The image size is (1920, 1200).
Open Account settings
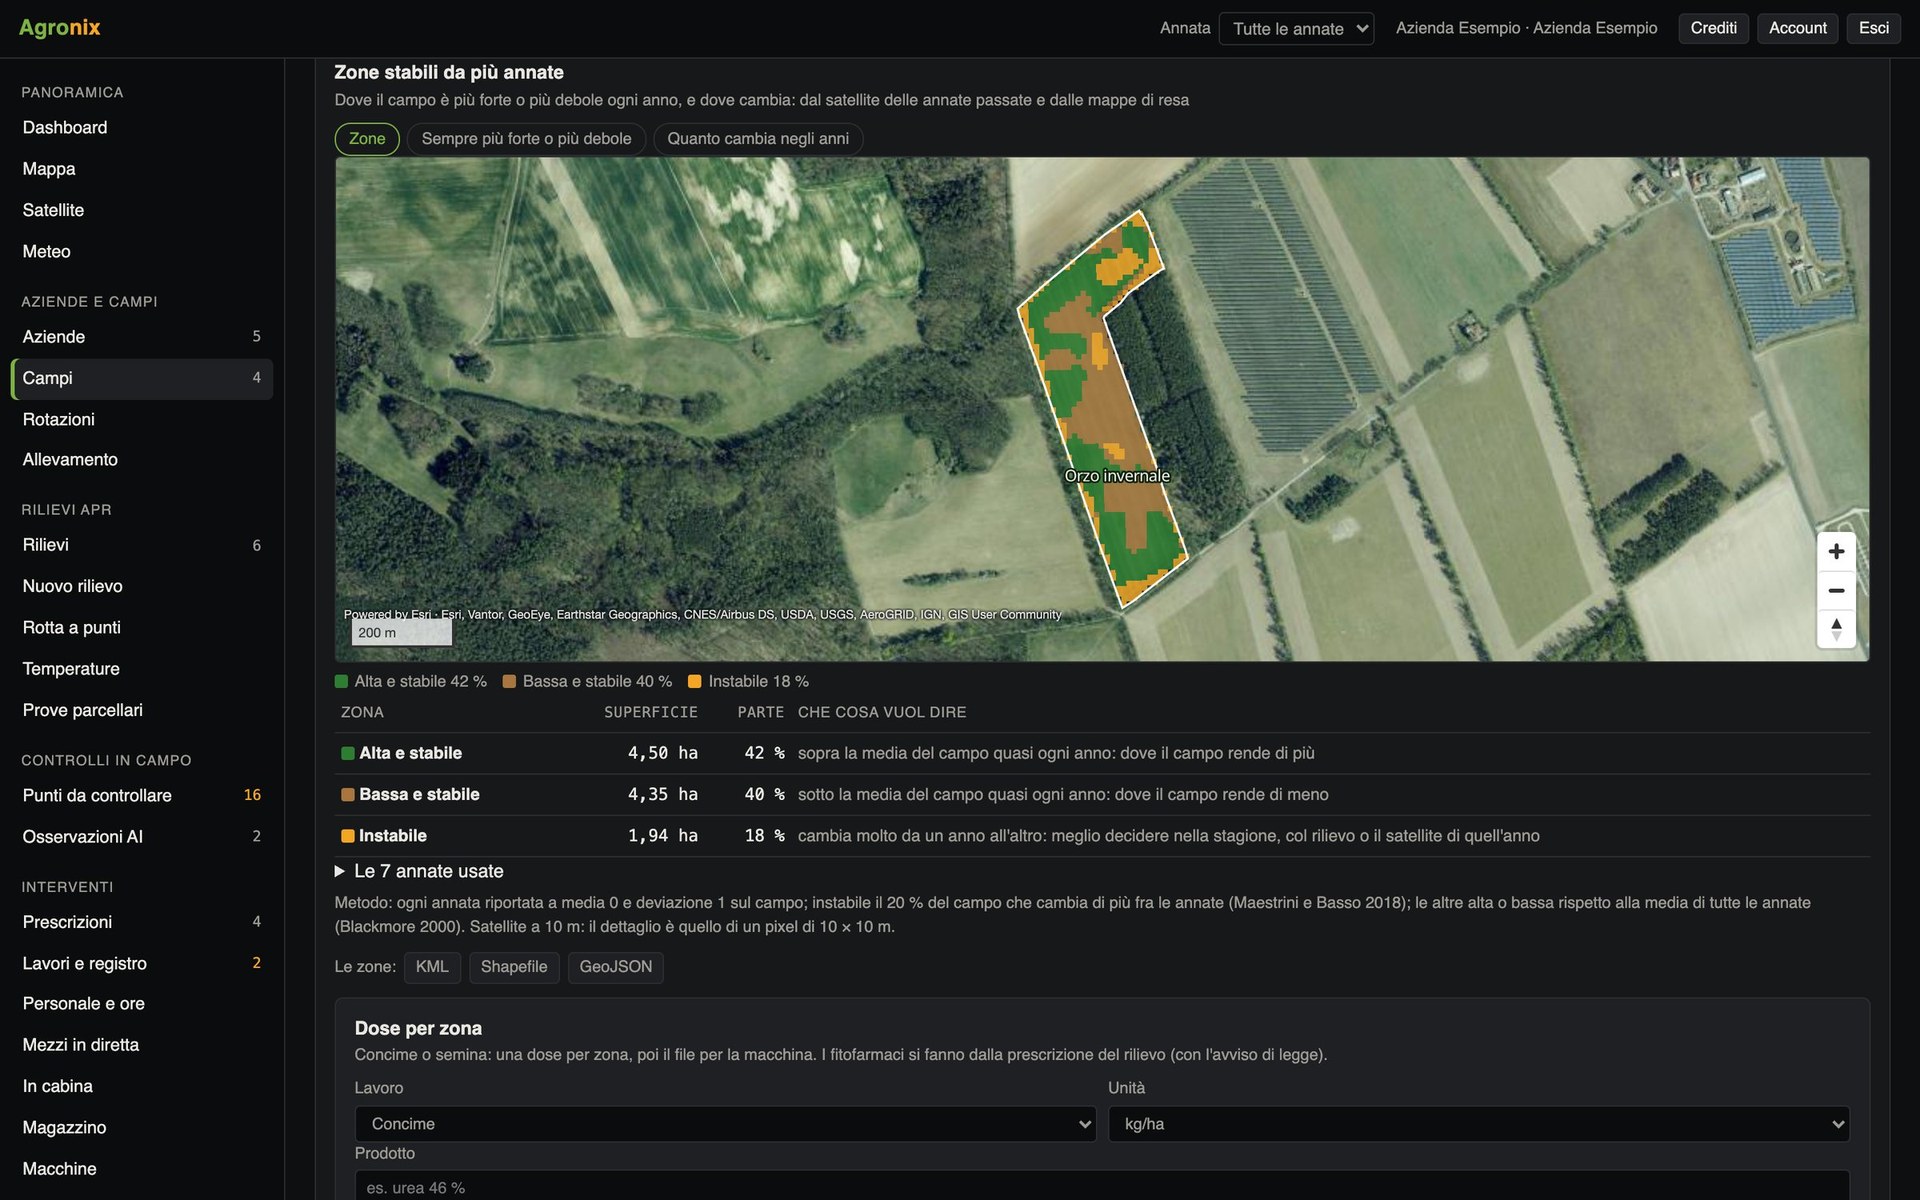pos(1797,28)
